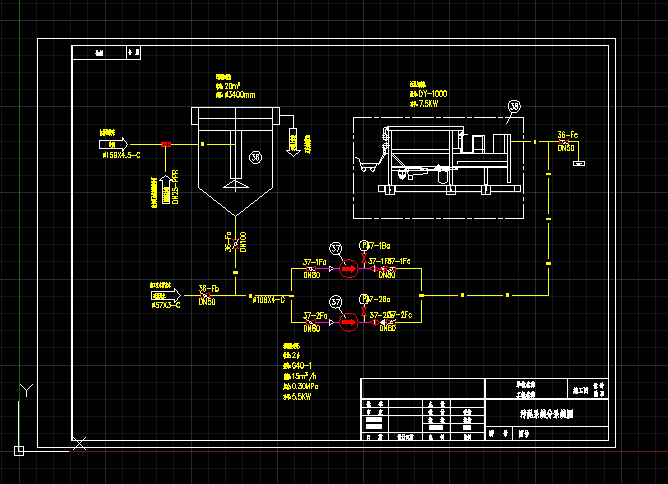The width and height of the screenshot is (668, 484).
Task: Select lower tag bubble 37 above the second pump
Action: (336, 302)
